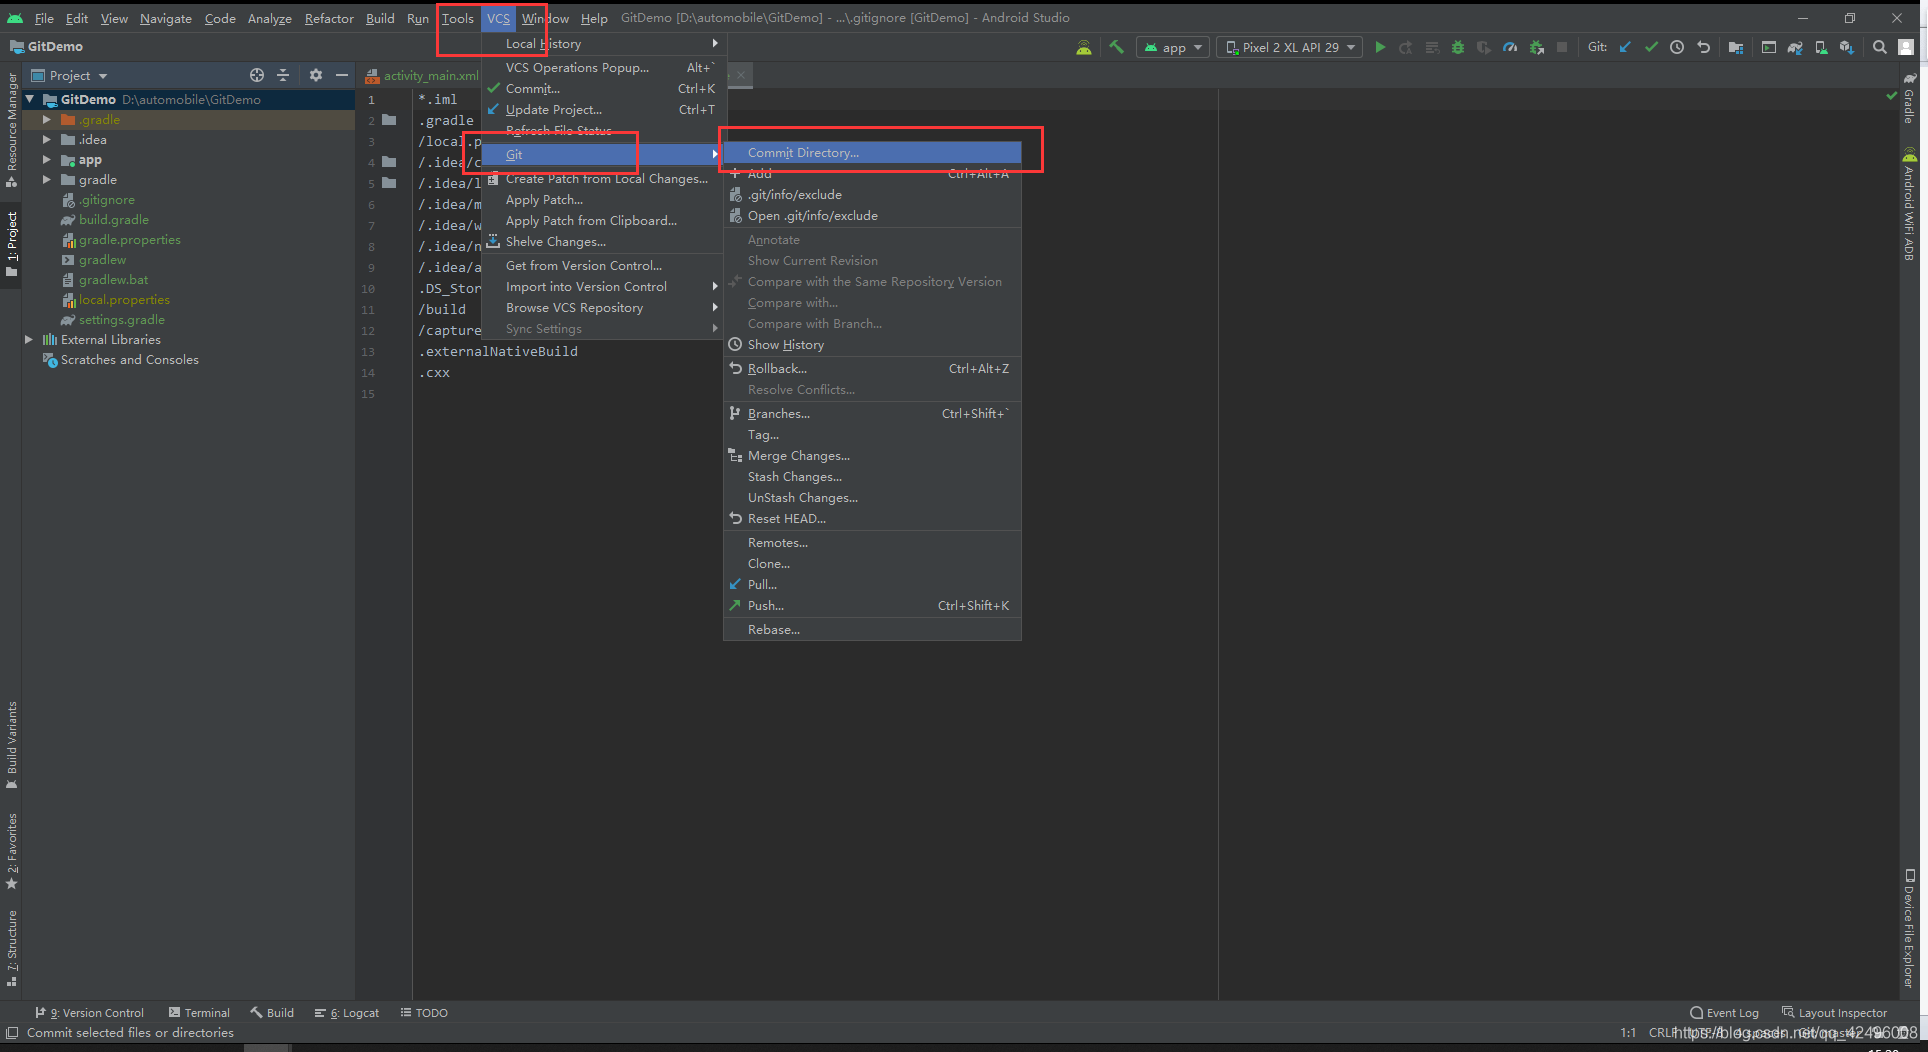Open the Terminal tool window
The height and width of the screenshot is (1052, 1928).
(199, 1012)
